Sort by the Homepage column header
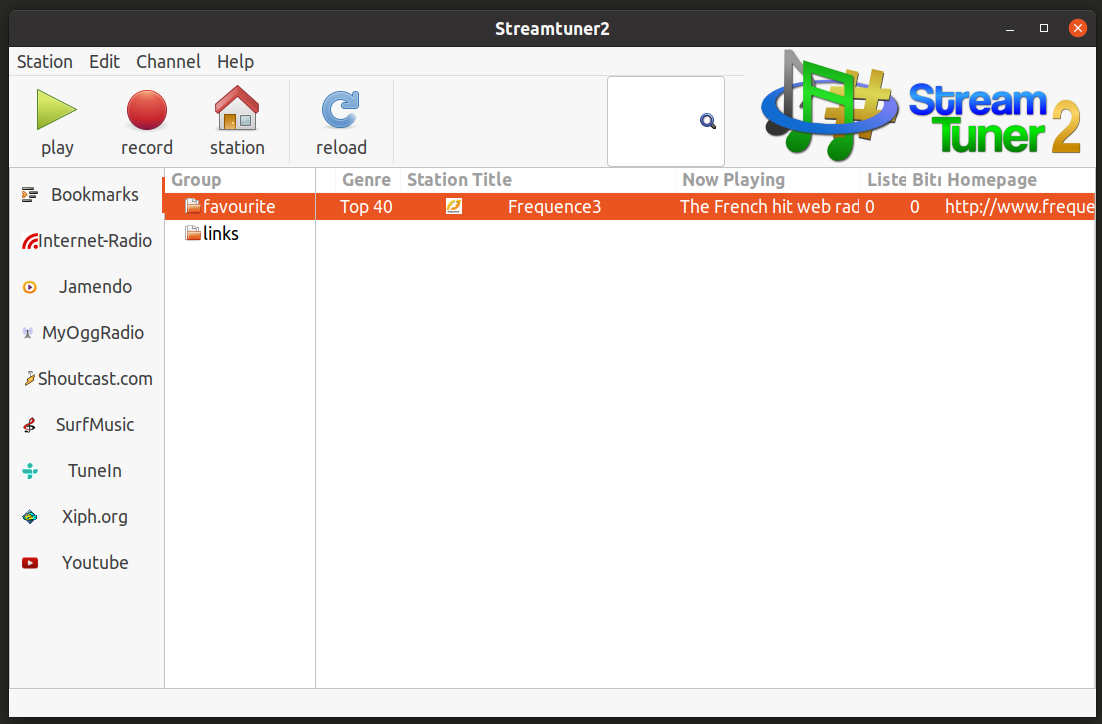 [1019, 180]
